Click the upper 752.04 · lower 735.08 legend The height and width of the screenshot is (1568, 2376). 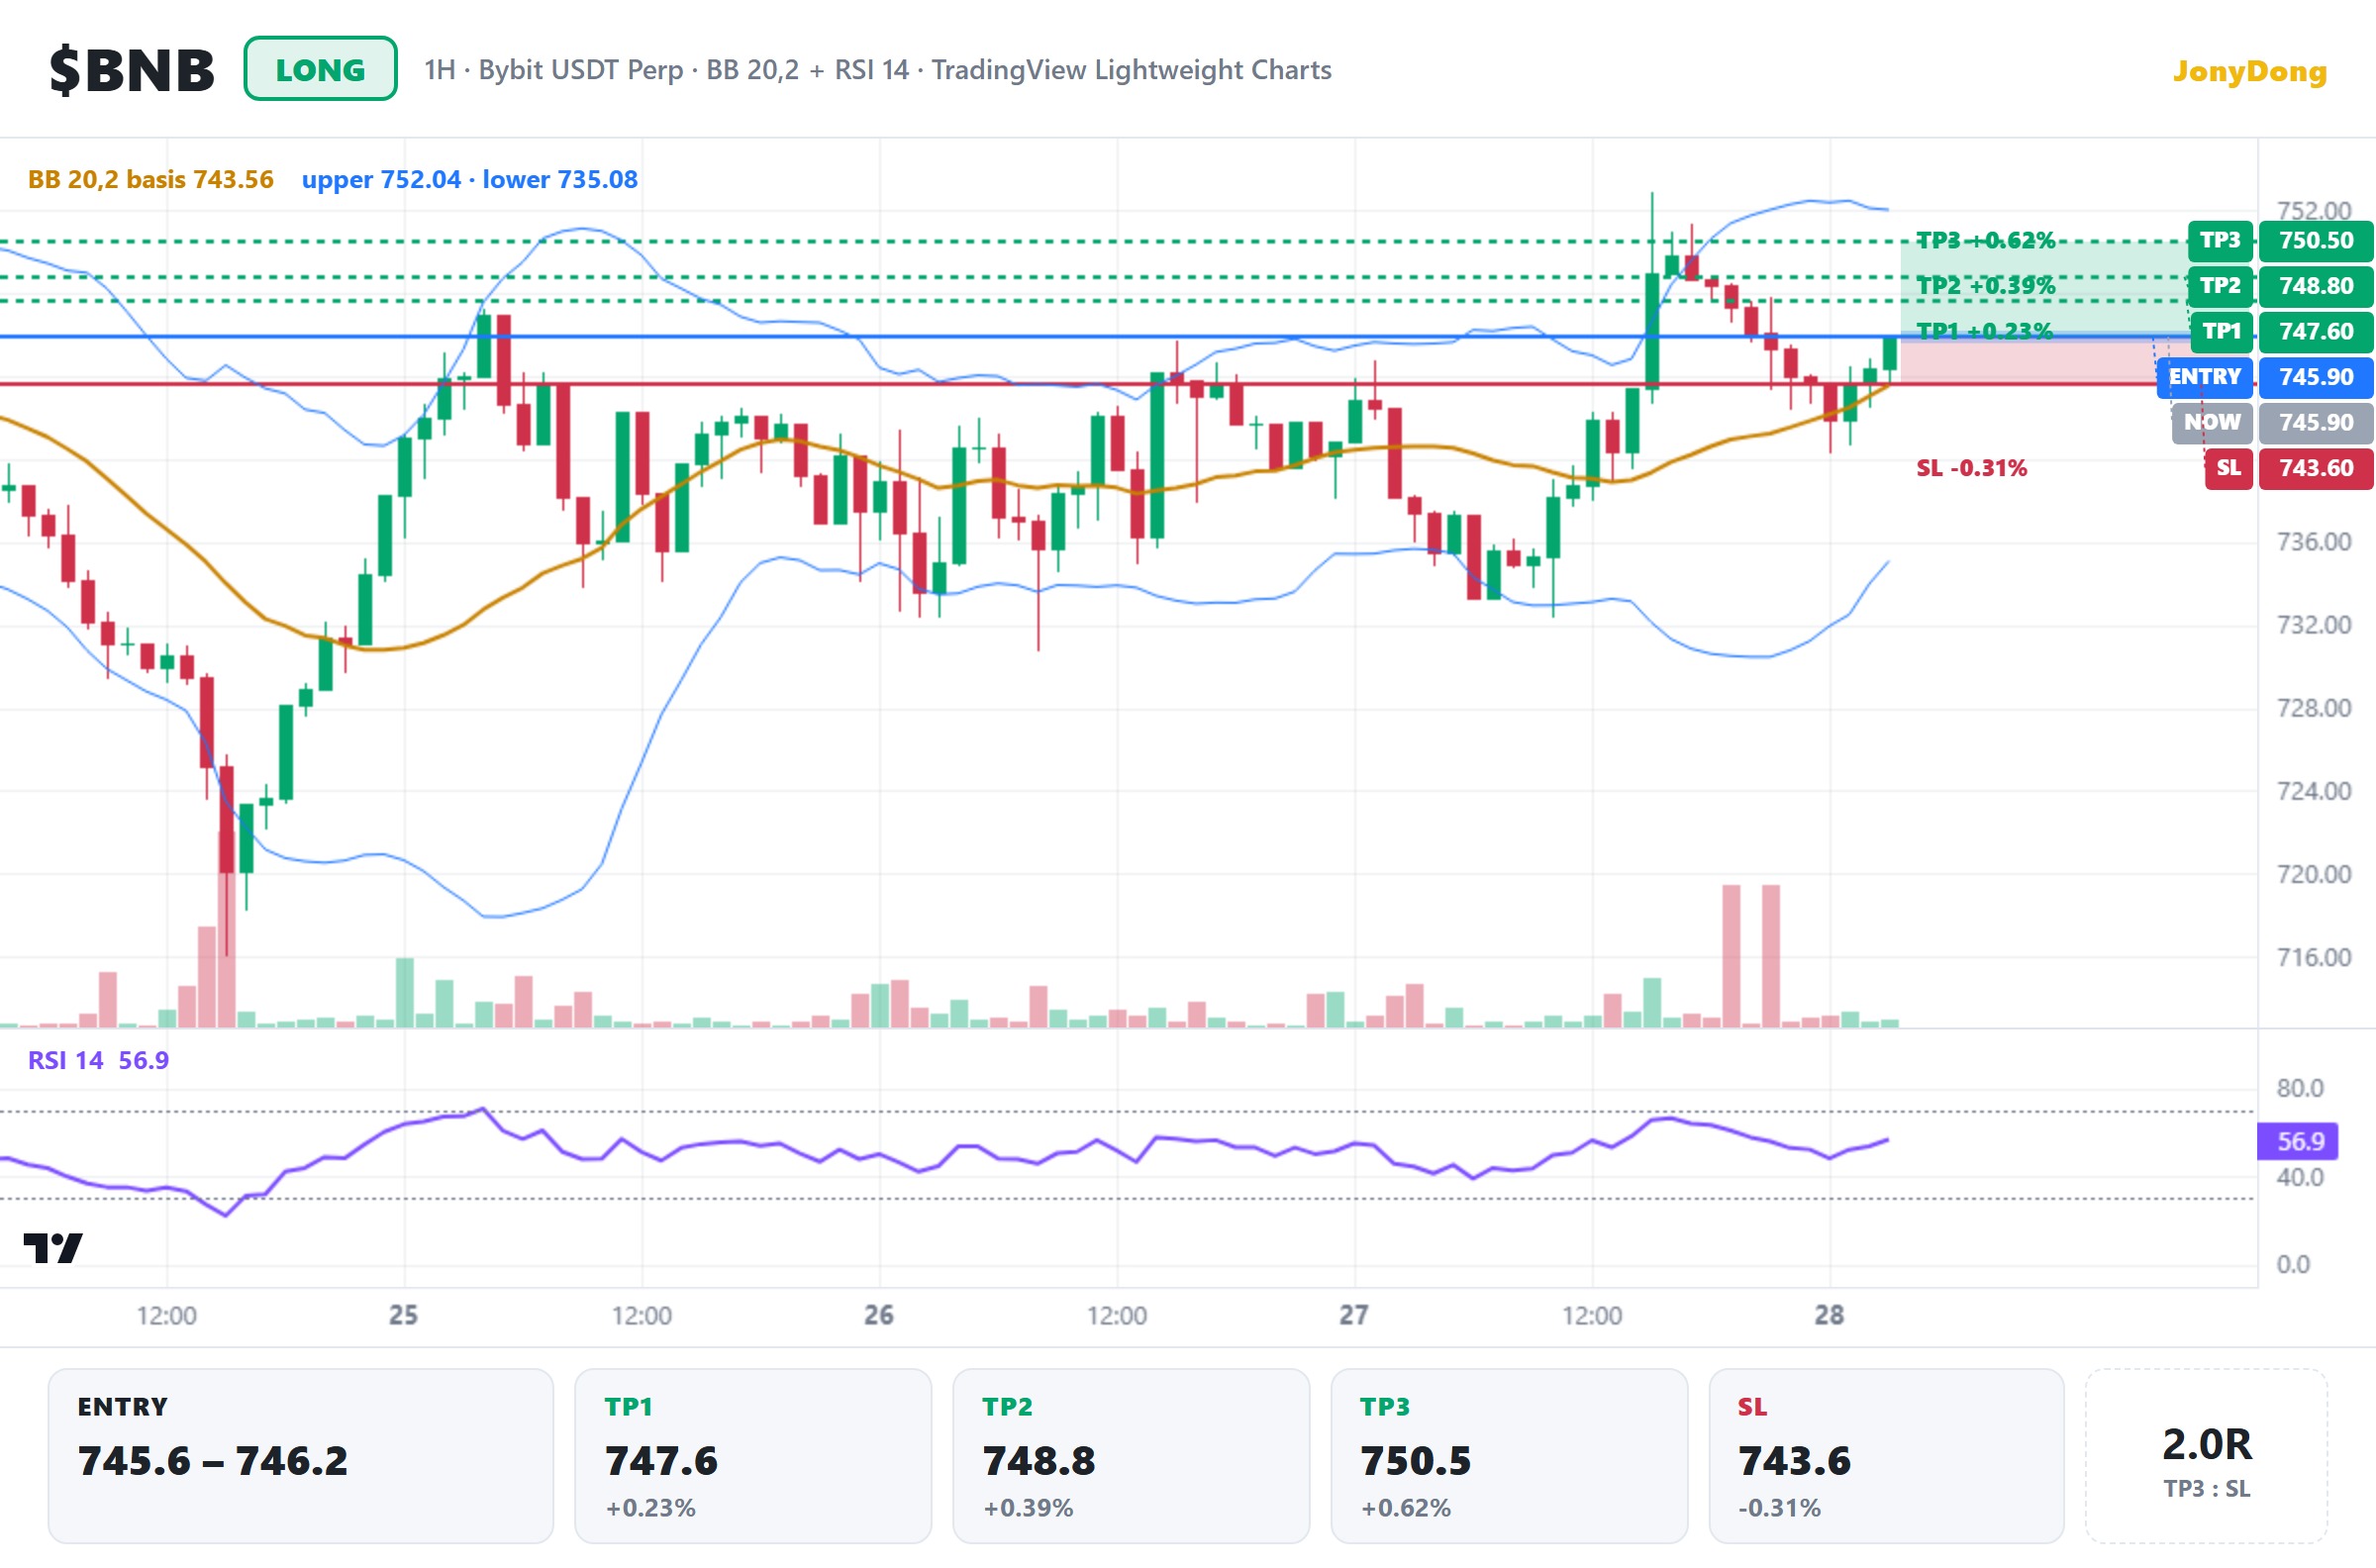(469, 180)
